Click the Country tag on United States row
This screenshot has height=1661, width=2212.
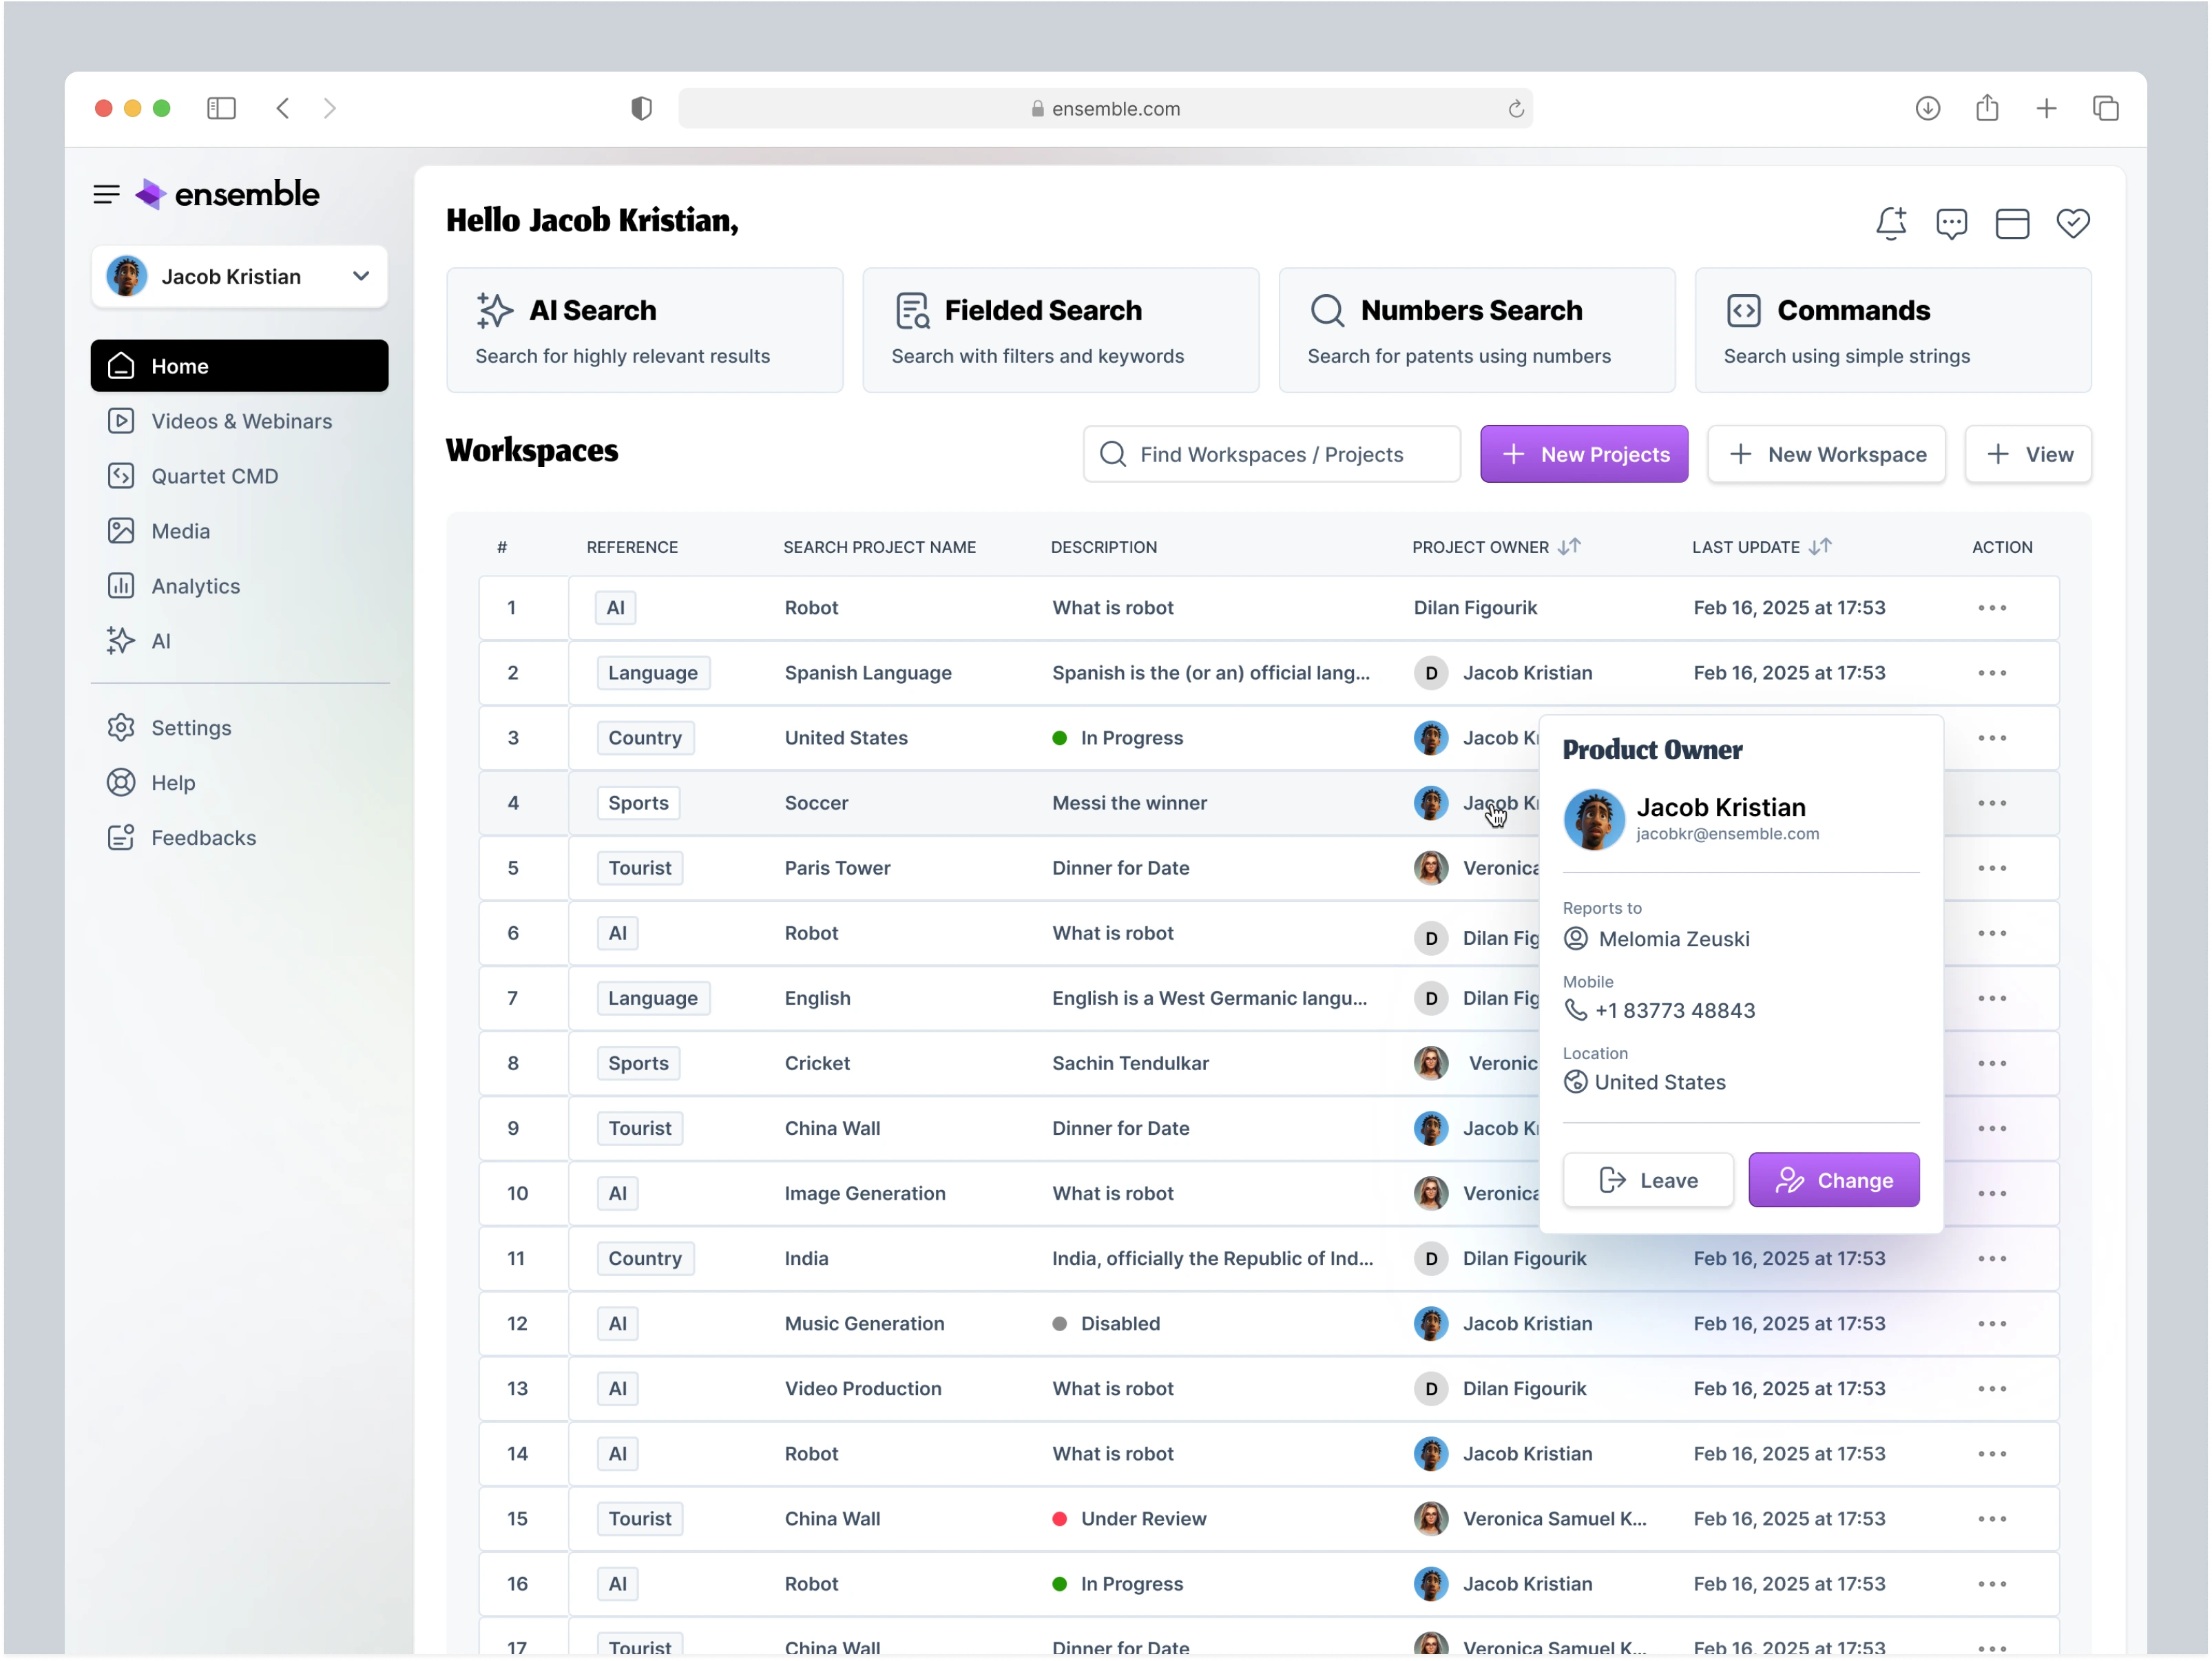pyautogui.click(x=645, y=738)
